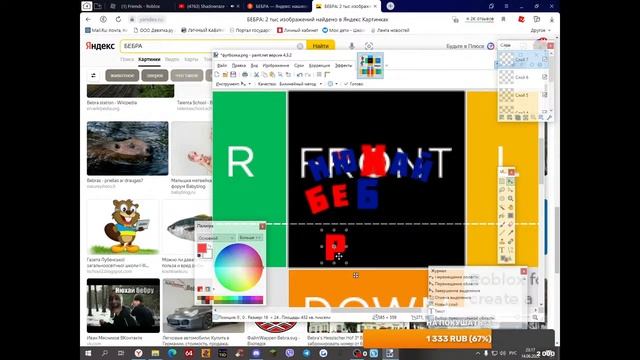Toggle visibility checkbox of Слой 7
Image resolution: width=640 pixels, height=360 pixels.
(544, 60)
